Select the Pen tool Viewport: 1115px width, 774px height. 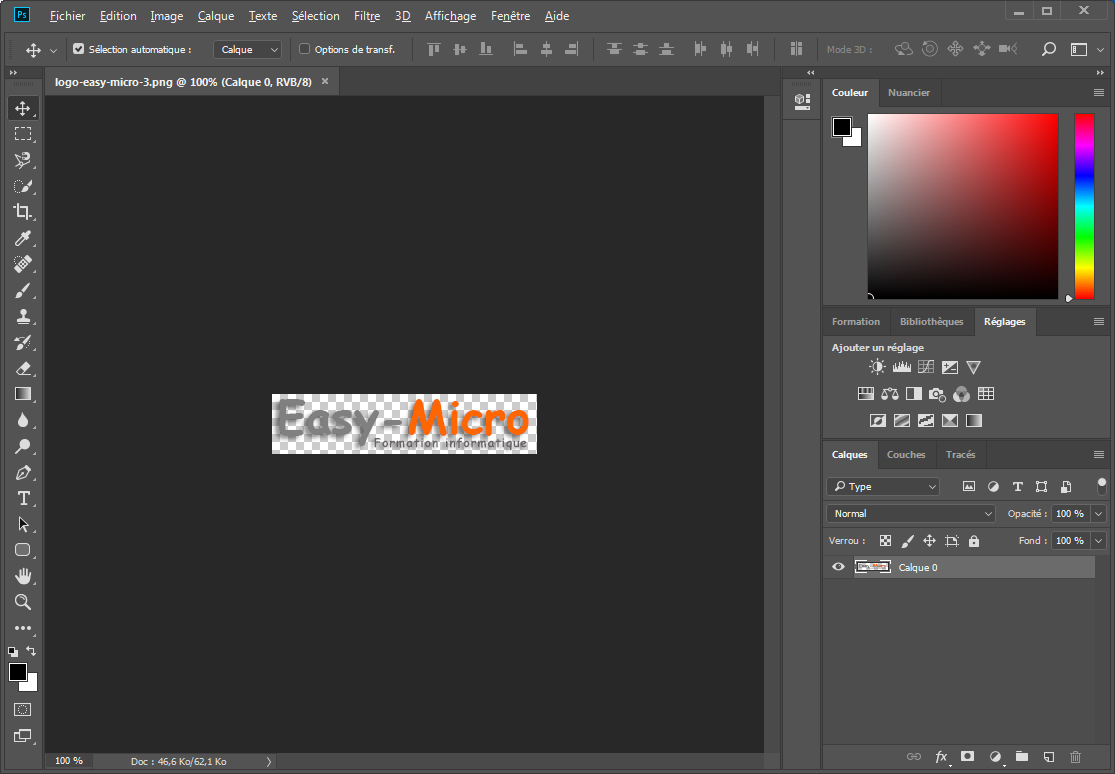coord(23,472)
